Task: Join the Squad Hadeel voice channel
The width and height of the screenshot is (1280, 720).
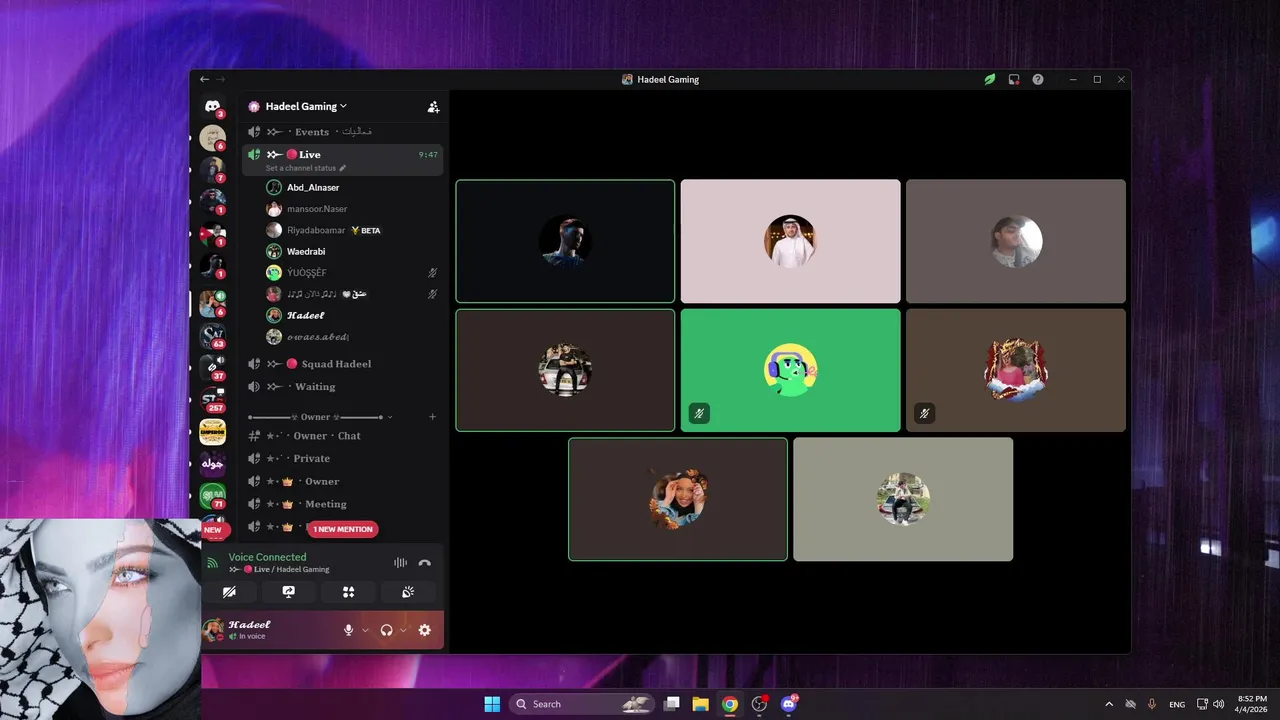Action: point(343,364)
